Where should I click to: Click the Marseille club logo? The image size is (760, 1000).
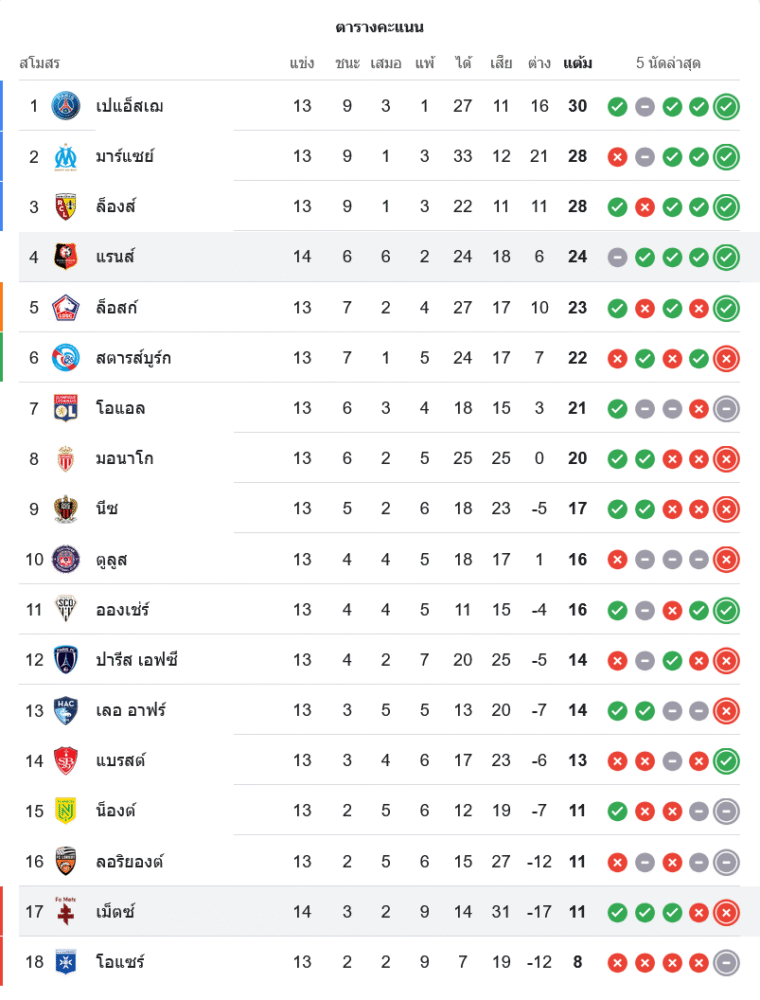pos(66,156)
